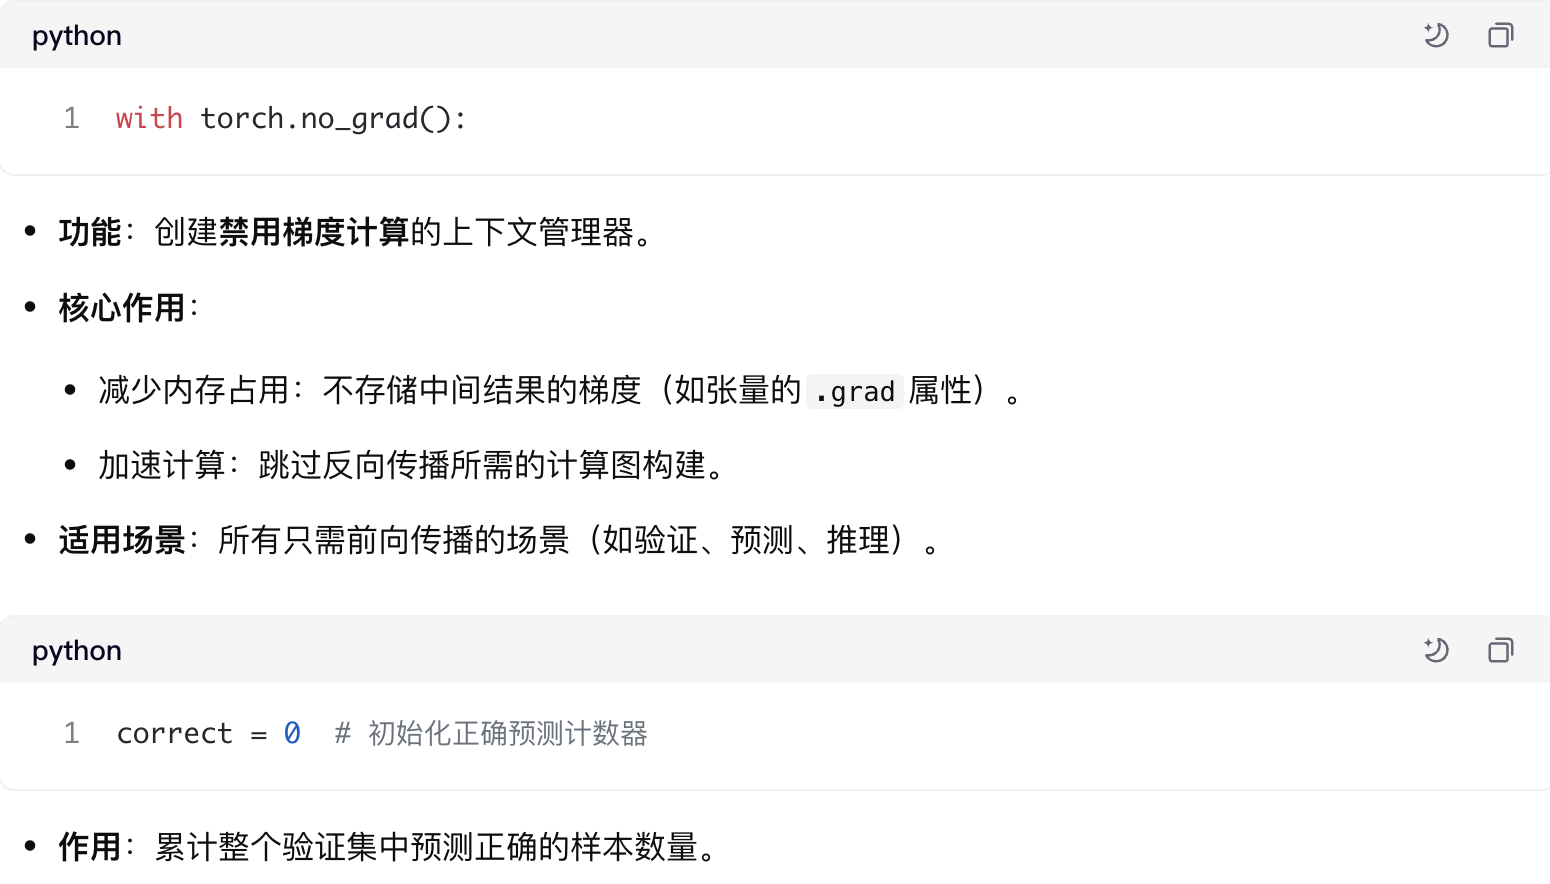
Task: Click the moon icon above torch.no_grad code
Action: point(1437,35)
